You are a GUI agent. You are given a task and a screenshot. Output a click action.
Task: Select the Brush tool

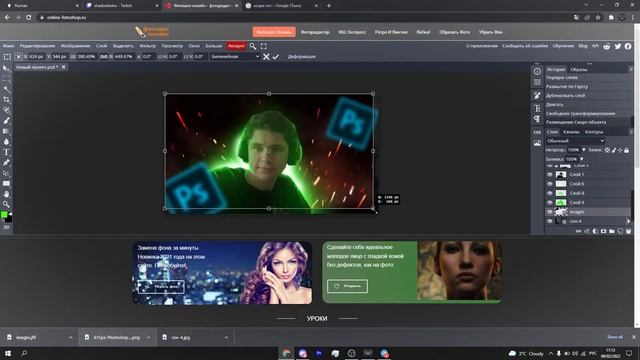pyautogui.click(x=6, y=121)
